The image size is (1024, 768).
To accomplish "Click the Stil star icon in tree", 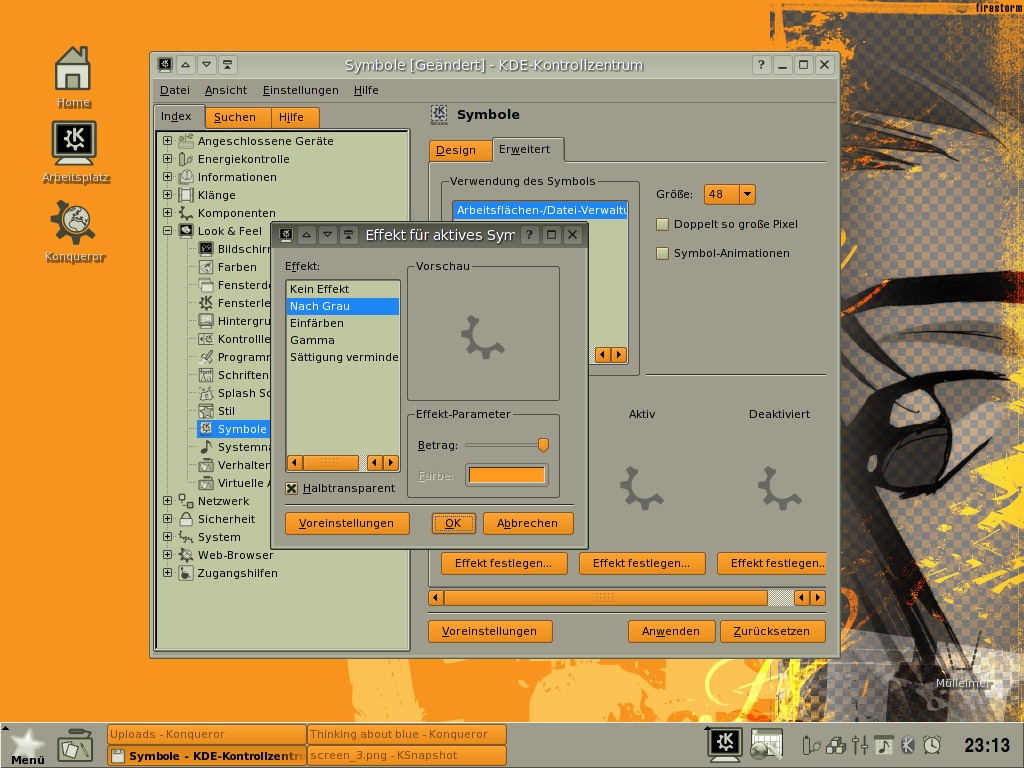I will coord(206,411).
